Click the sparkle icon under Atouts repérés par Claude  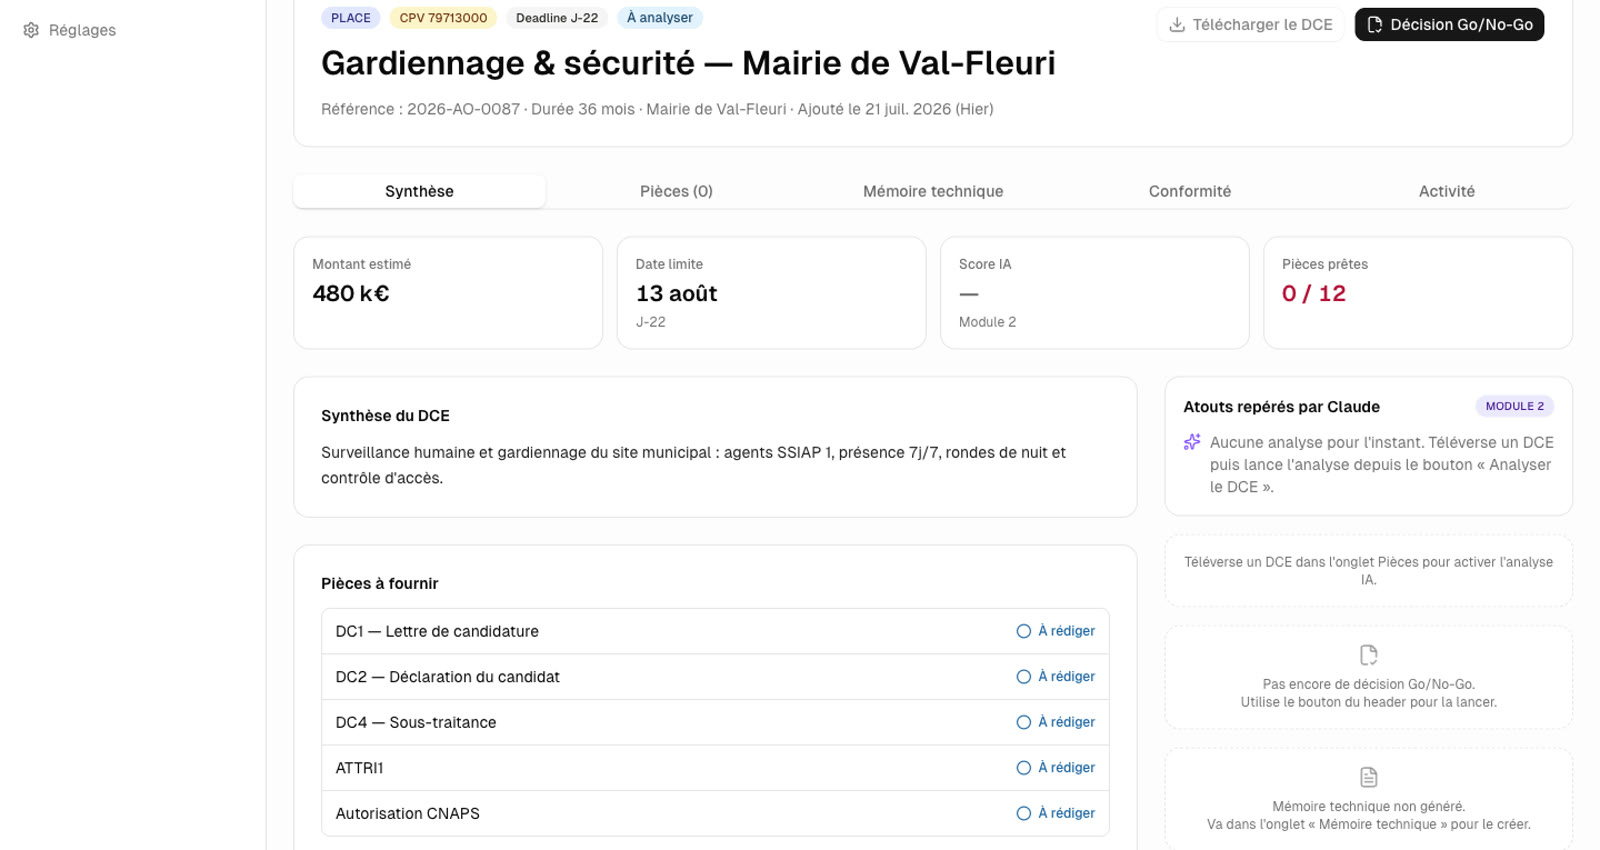click(1192, 442)
